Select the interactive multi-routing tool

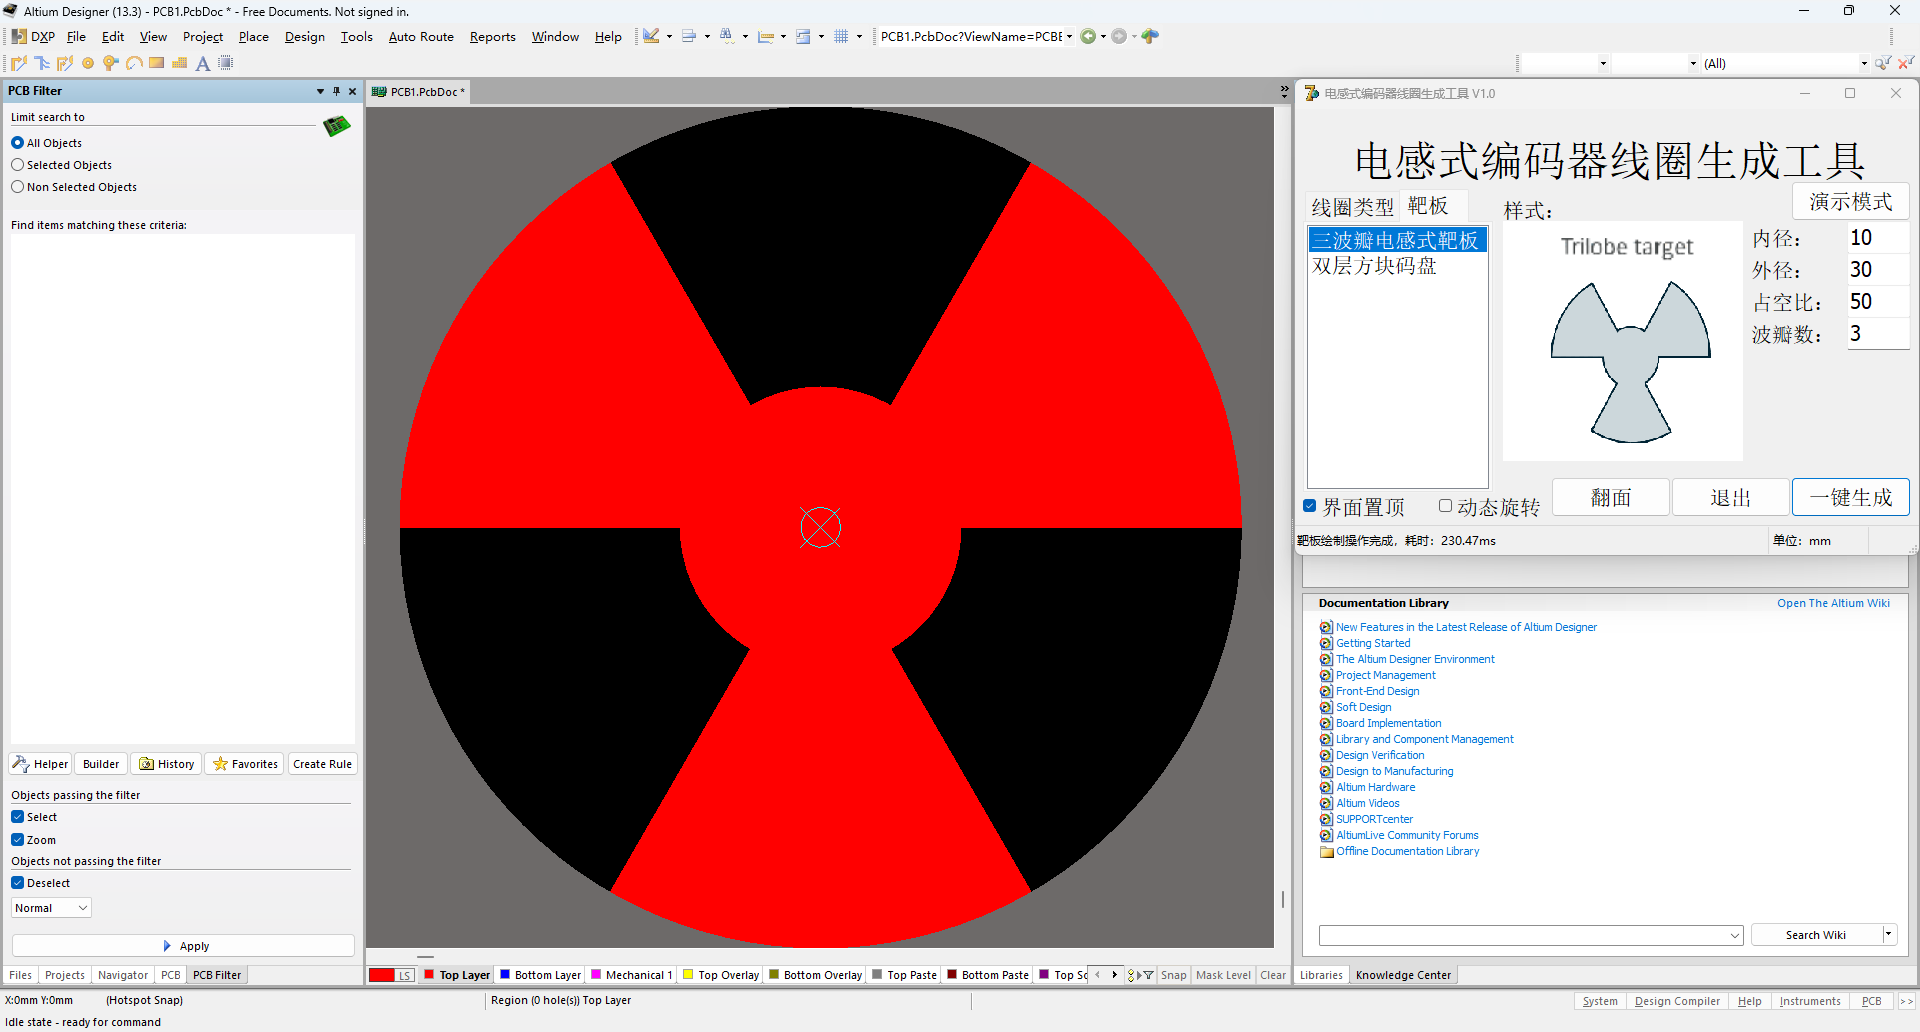coord(42,63)
